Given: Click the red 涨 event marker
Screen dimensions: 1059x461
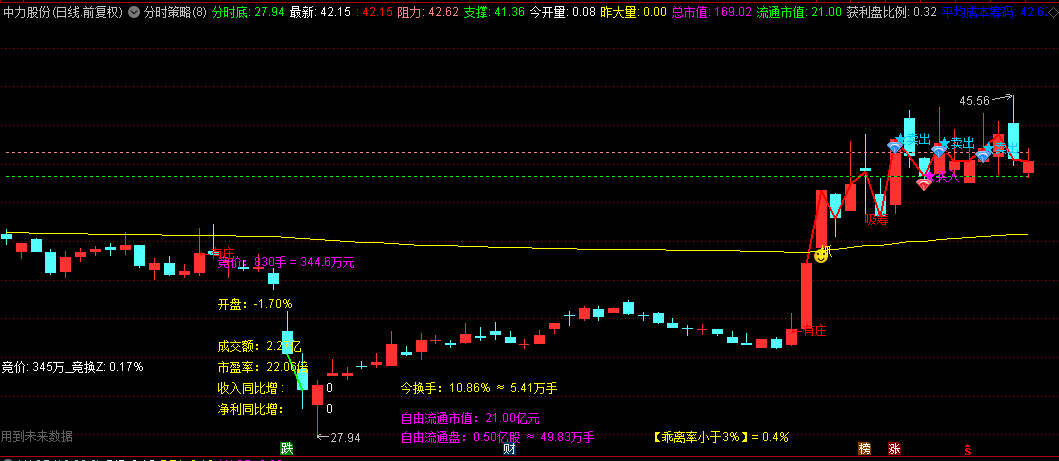Looking at the screenshot, I should [x=894, y=449].
